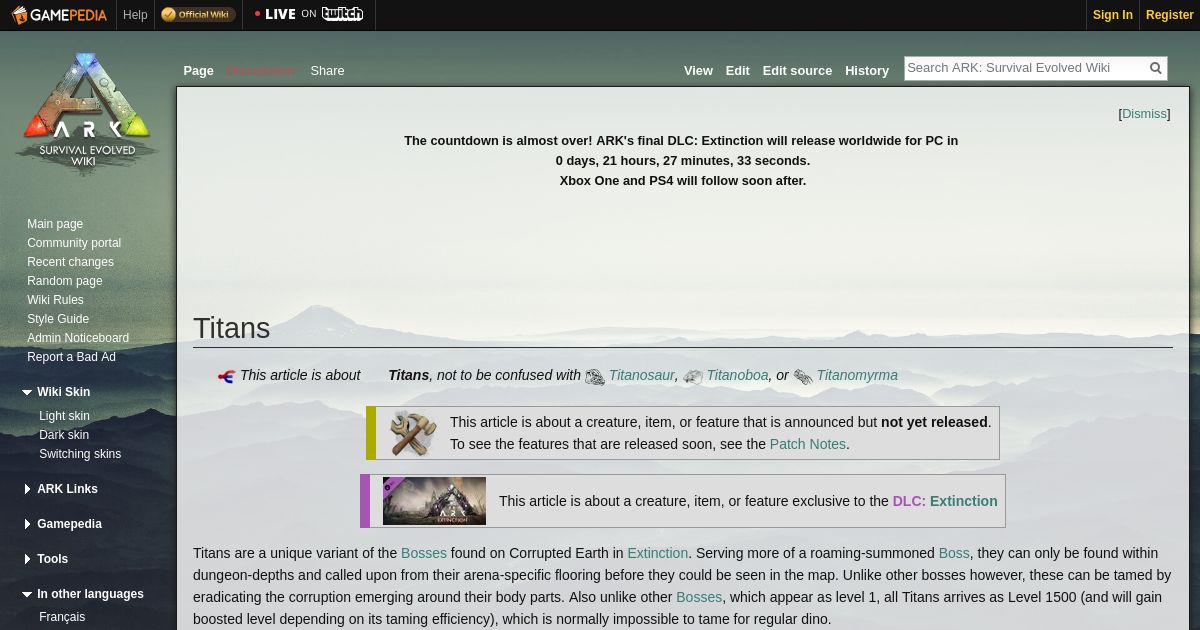Open the Share menu
Viewport: 1200px width, 630px height.
(327, 71)
